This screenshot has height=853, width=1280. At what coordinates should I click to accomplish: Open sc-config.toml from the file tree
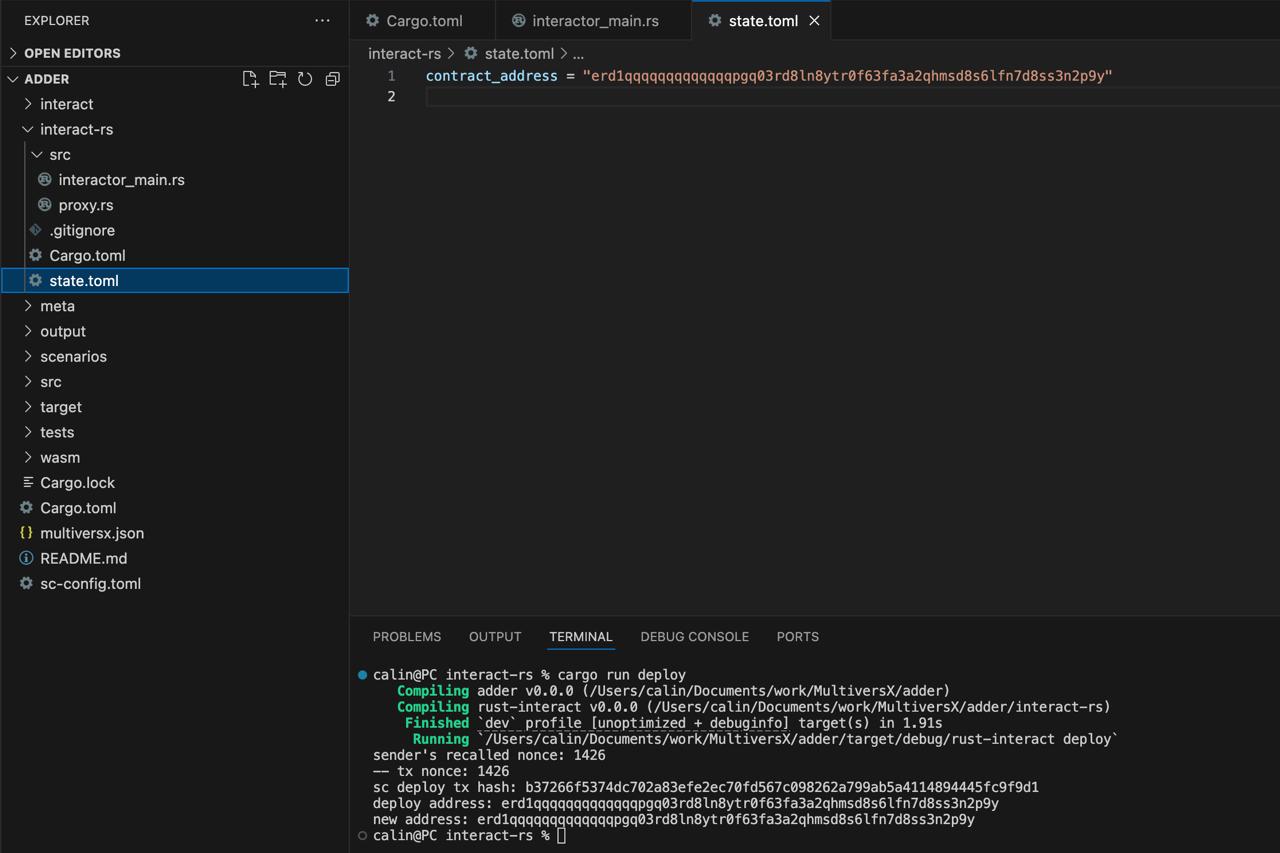[90, 584]
